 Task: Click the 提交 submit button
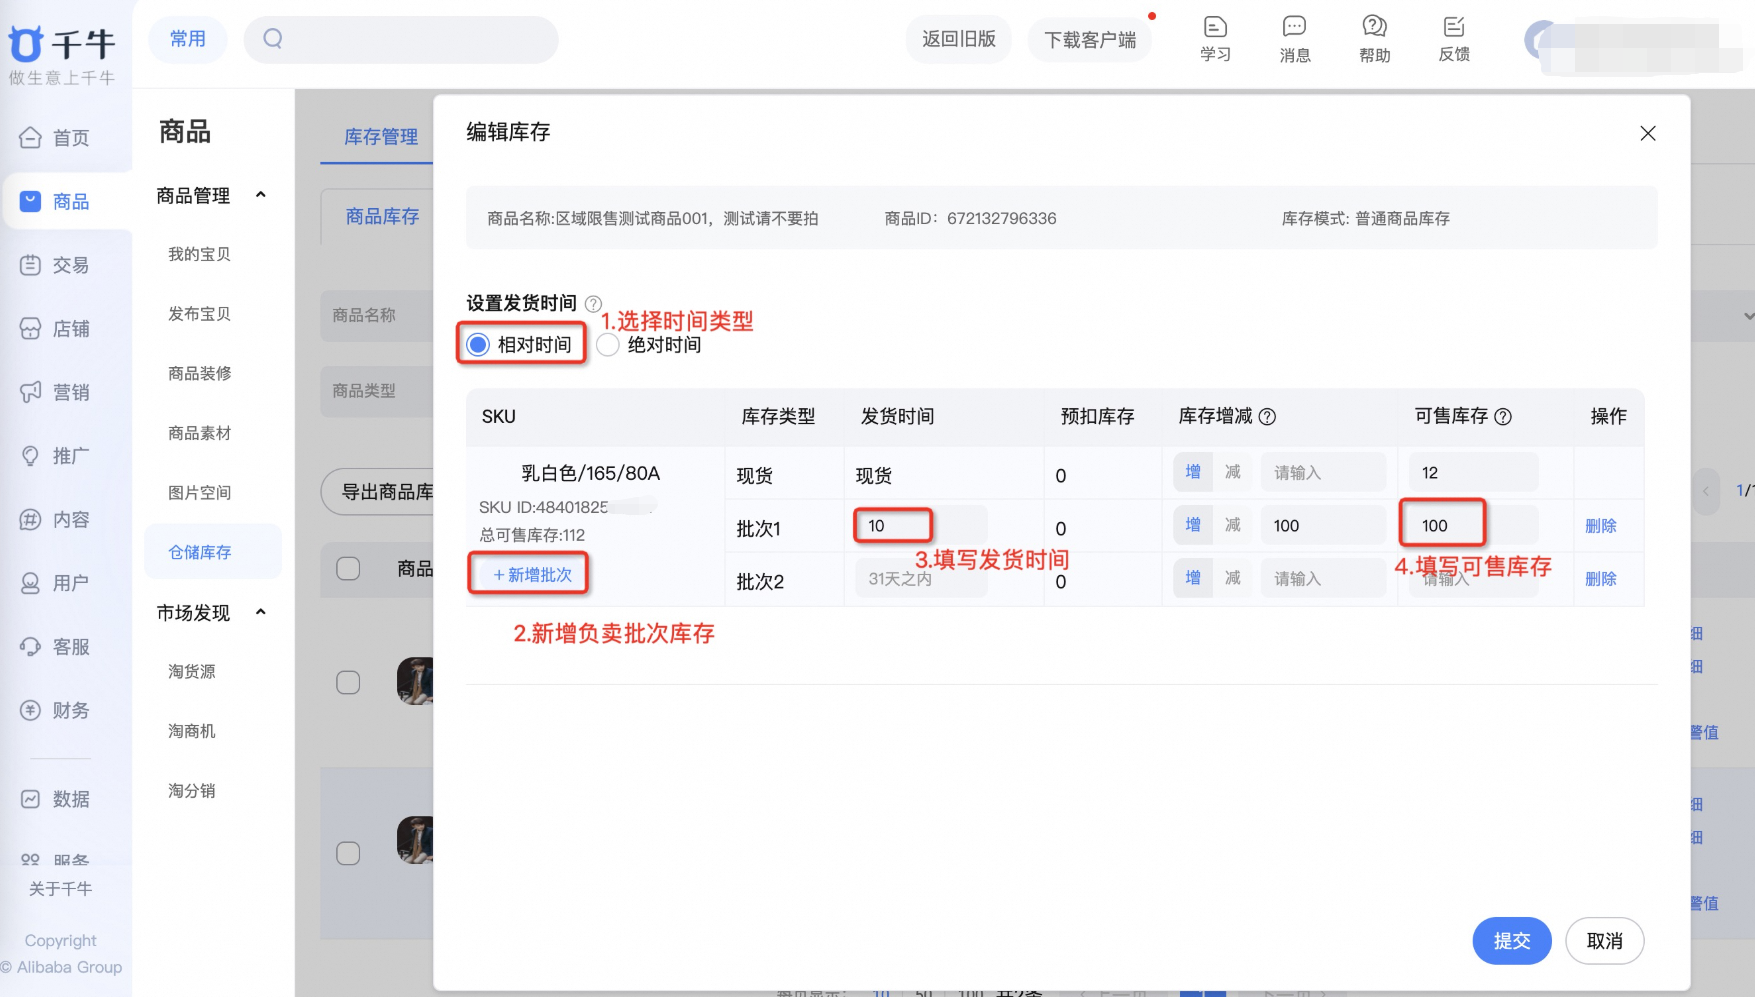tap(1512, 941)
